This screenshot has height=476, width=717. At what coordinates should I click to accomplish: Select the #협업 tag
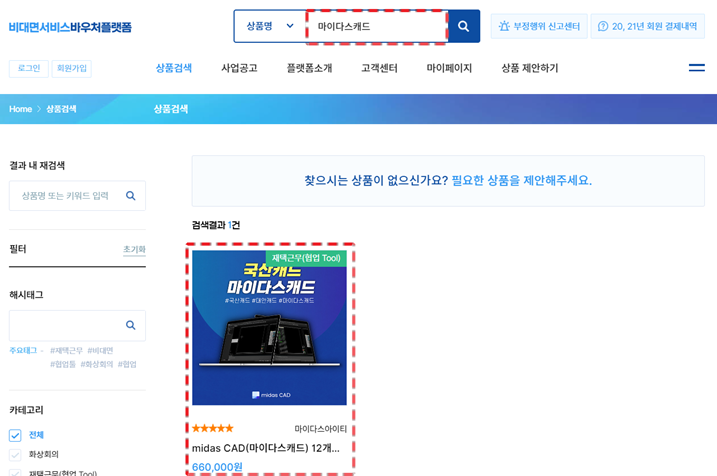click(127, 364)
